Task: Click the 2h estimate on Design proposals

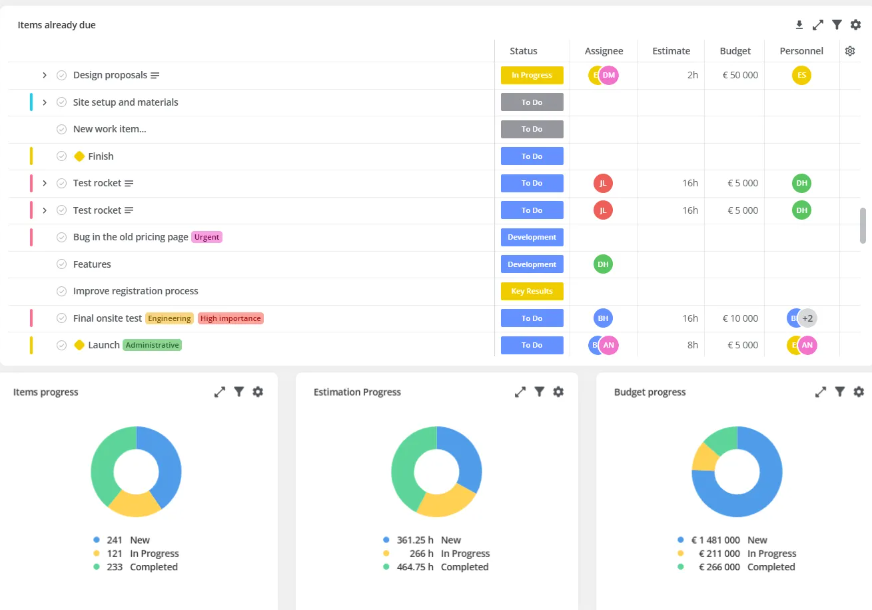Action: click(692, 75)
